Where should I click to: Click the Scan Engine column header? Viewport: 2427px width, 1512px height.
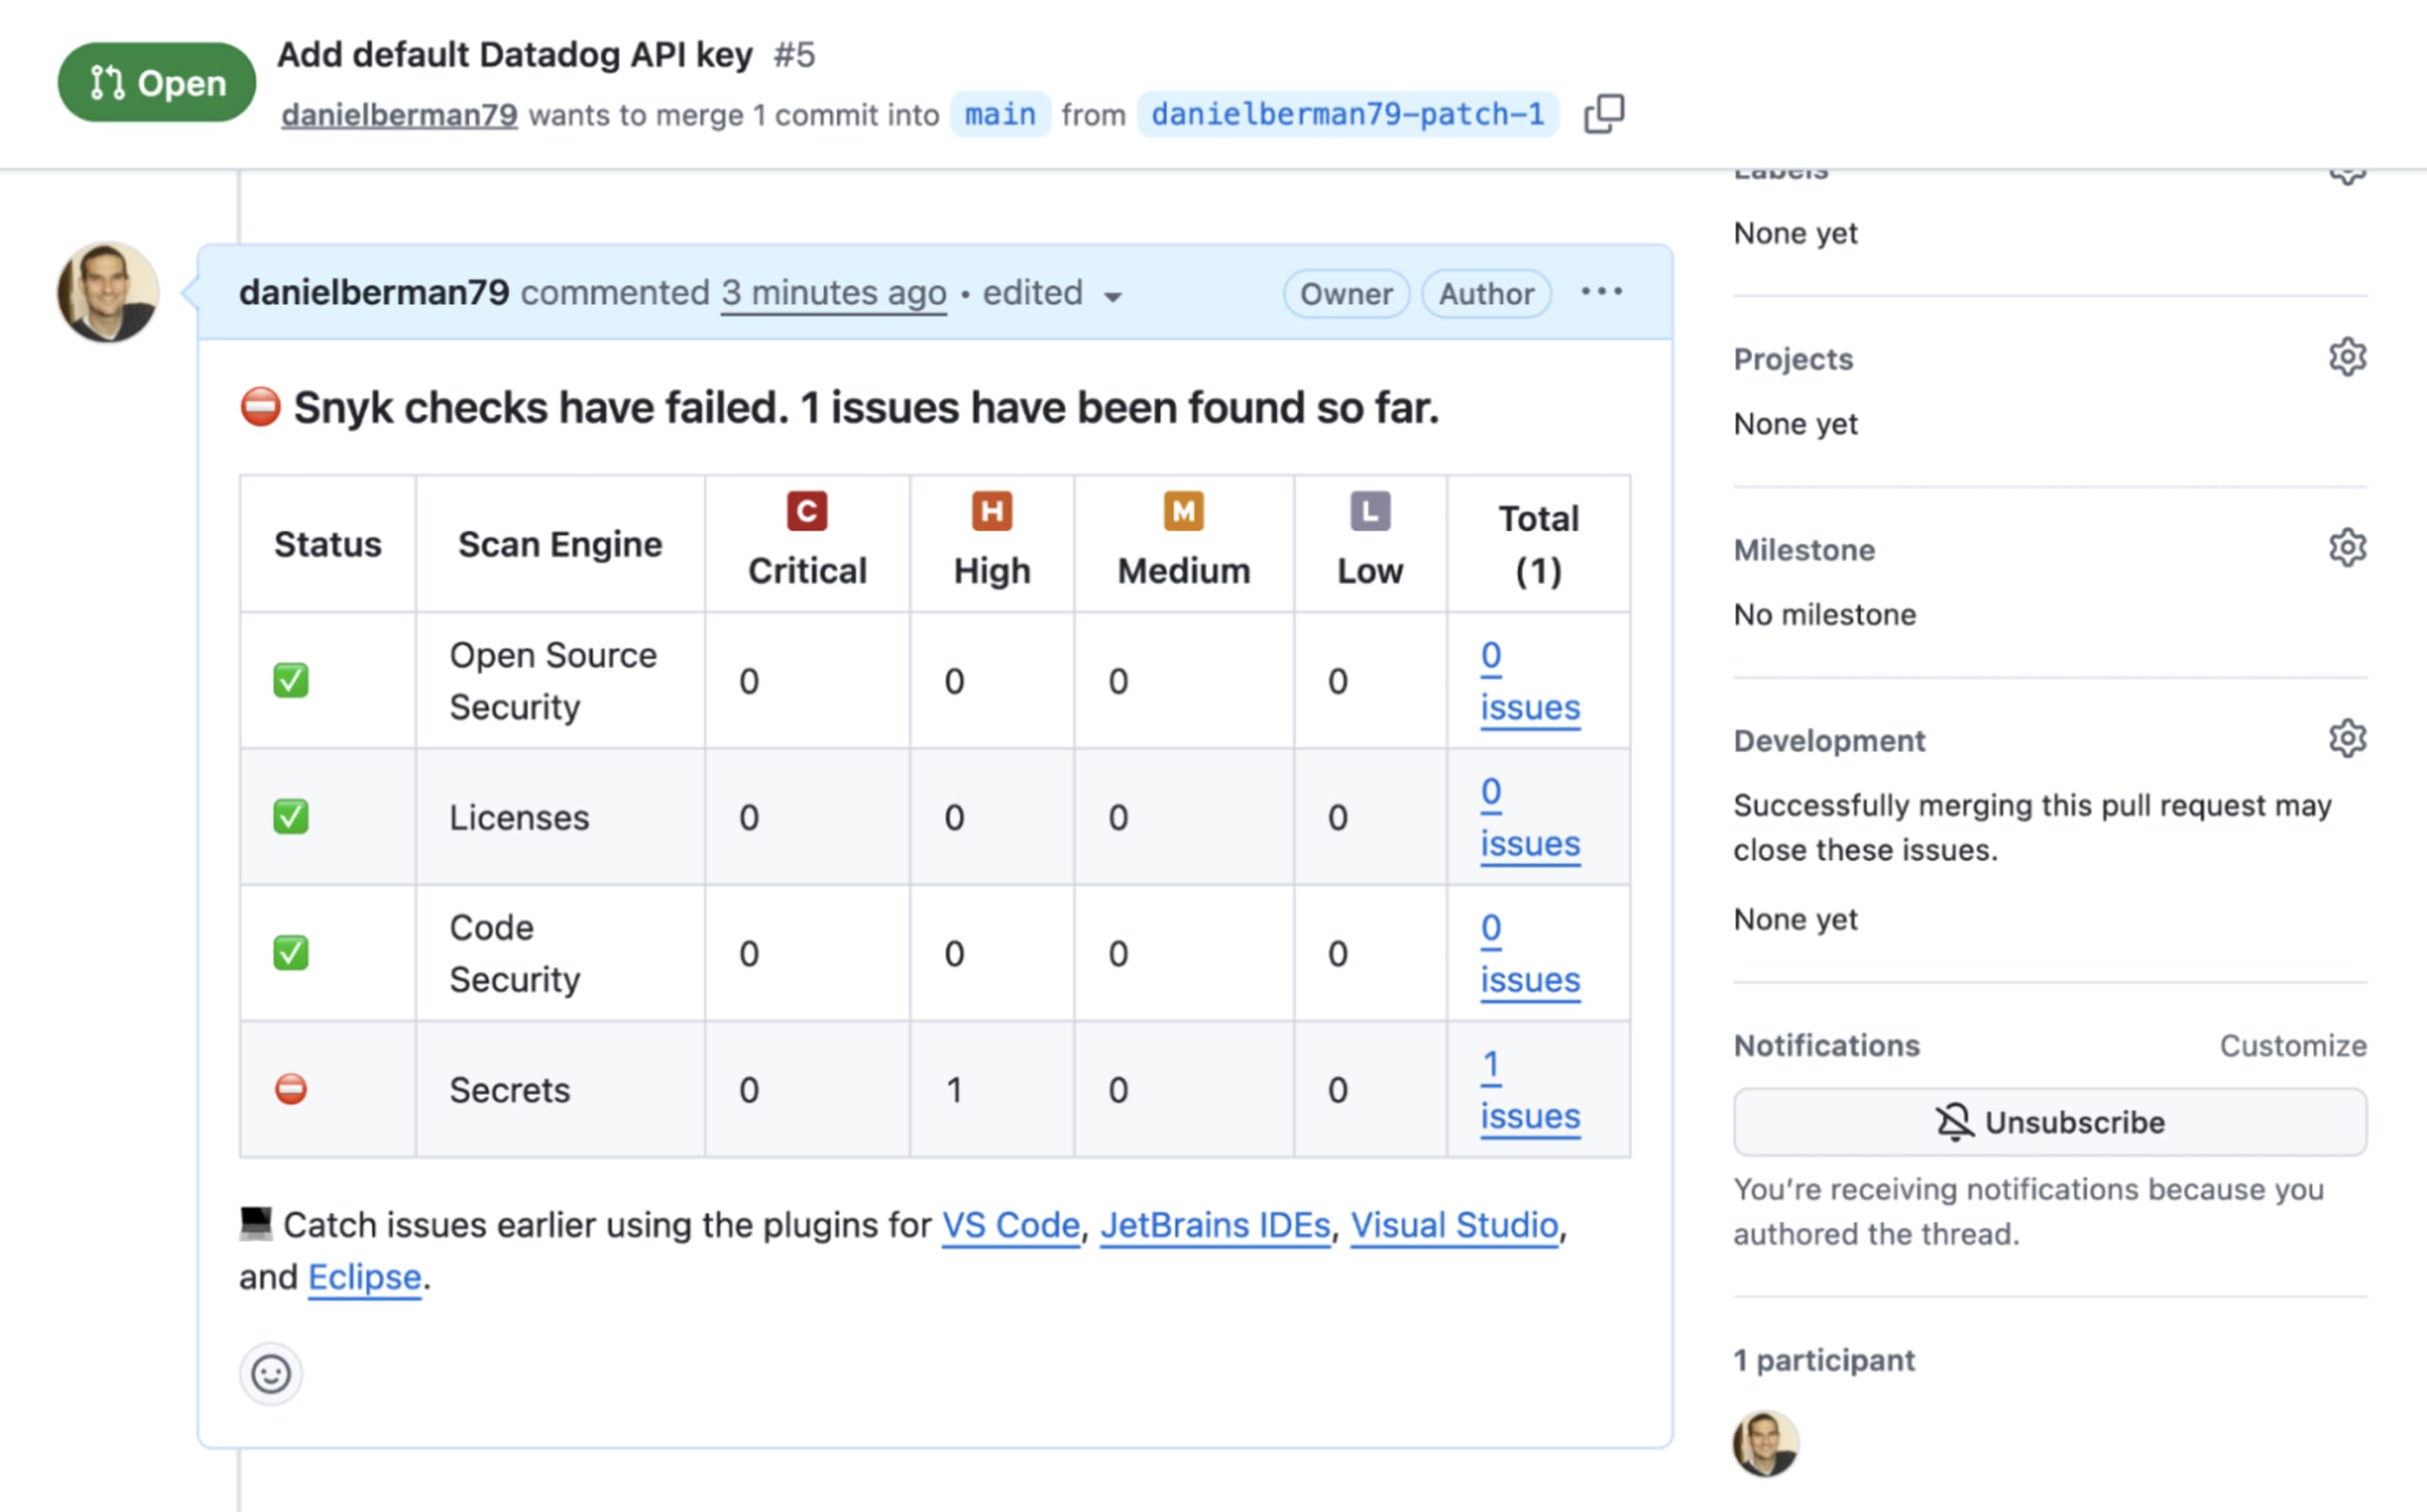coord(560,544)
